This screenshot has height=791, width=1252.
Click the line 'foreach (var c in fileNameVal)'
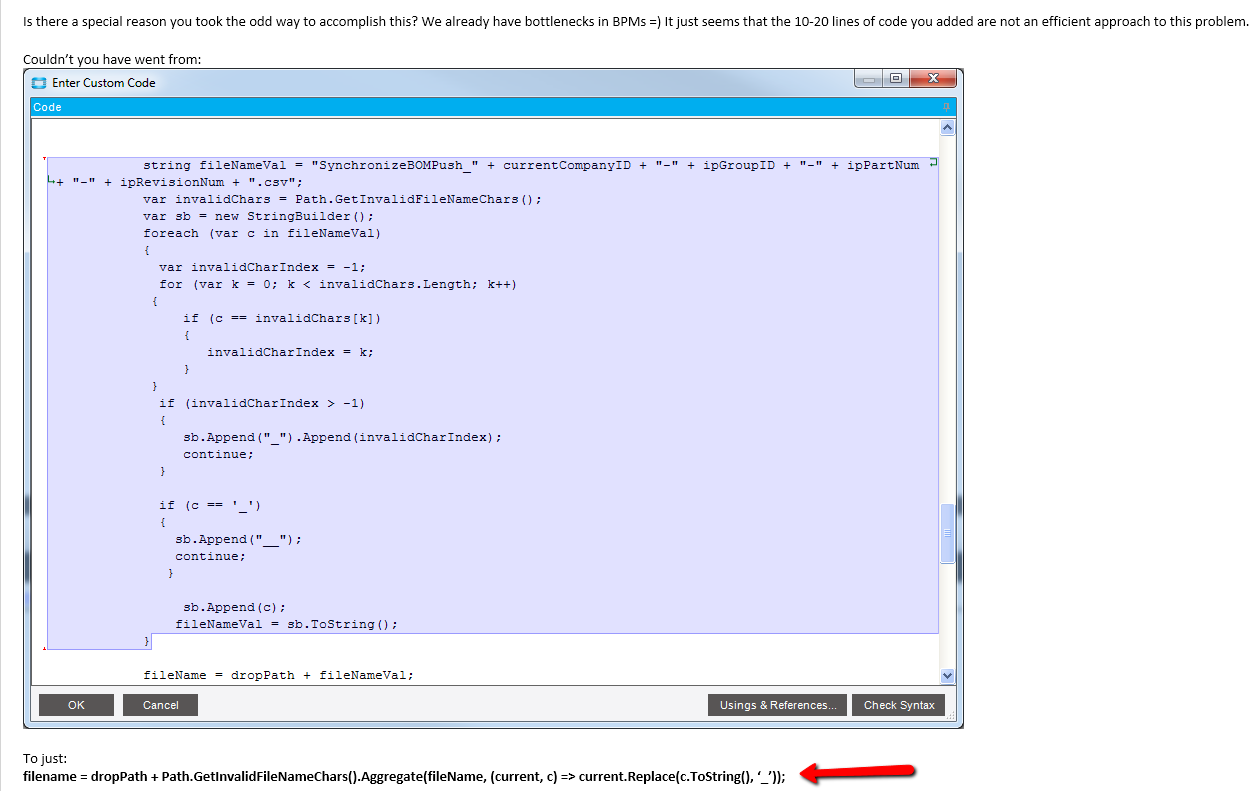click(262, 233)
